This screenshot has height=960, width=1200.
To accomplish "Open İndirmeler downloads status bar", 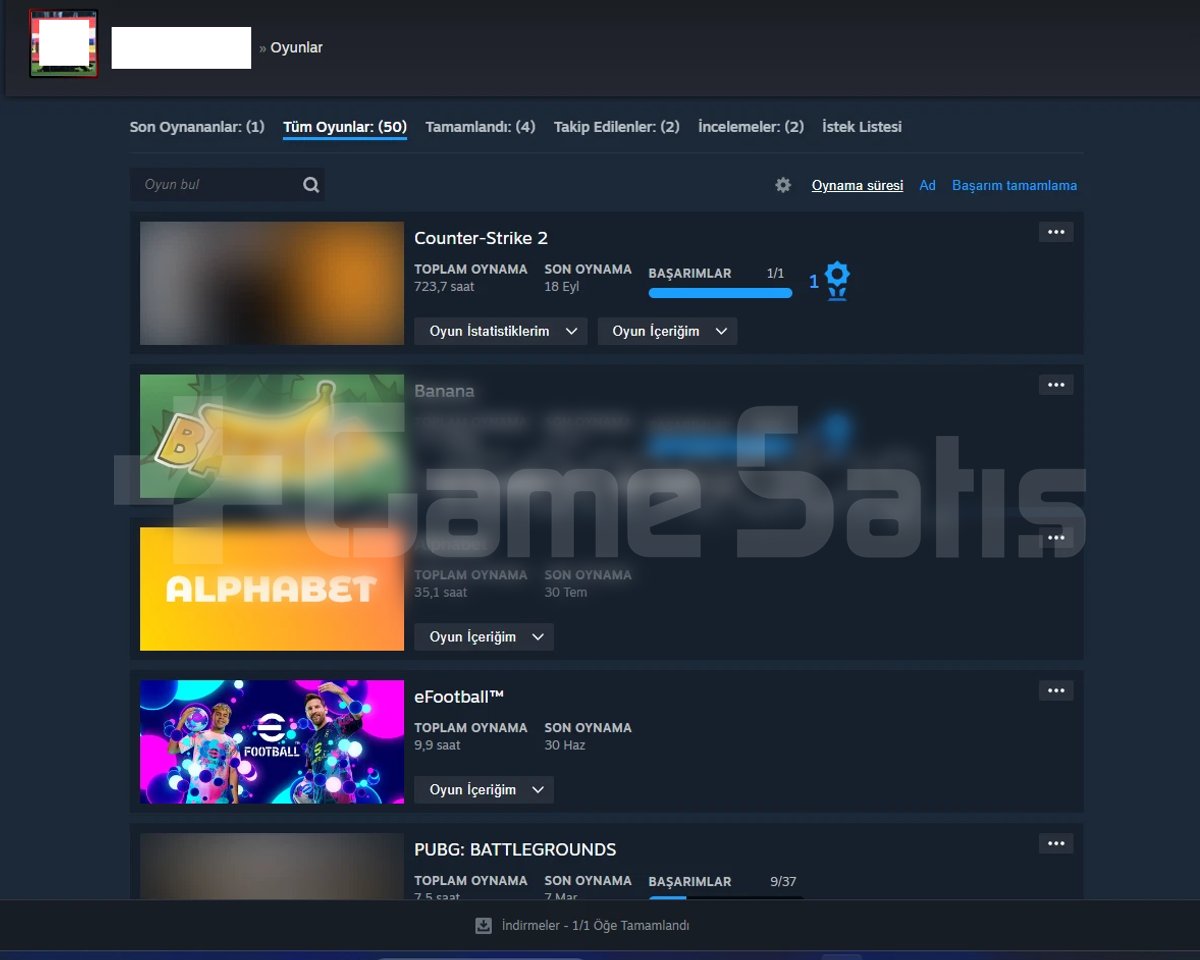I will click(582, 926).
